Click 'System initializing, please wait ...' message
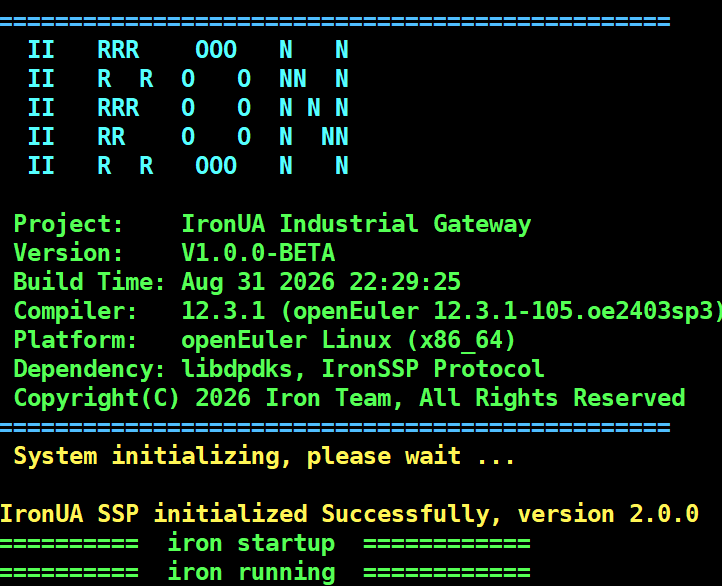722x586 pixels. (264, 456)
